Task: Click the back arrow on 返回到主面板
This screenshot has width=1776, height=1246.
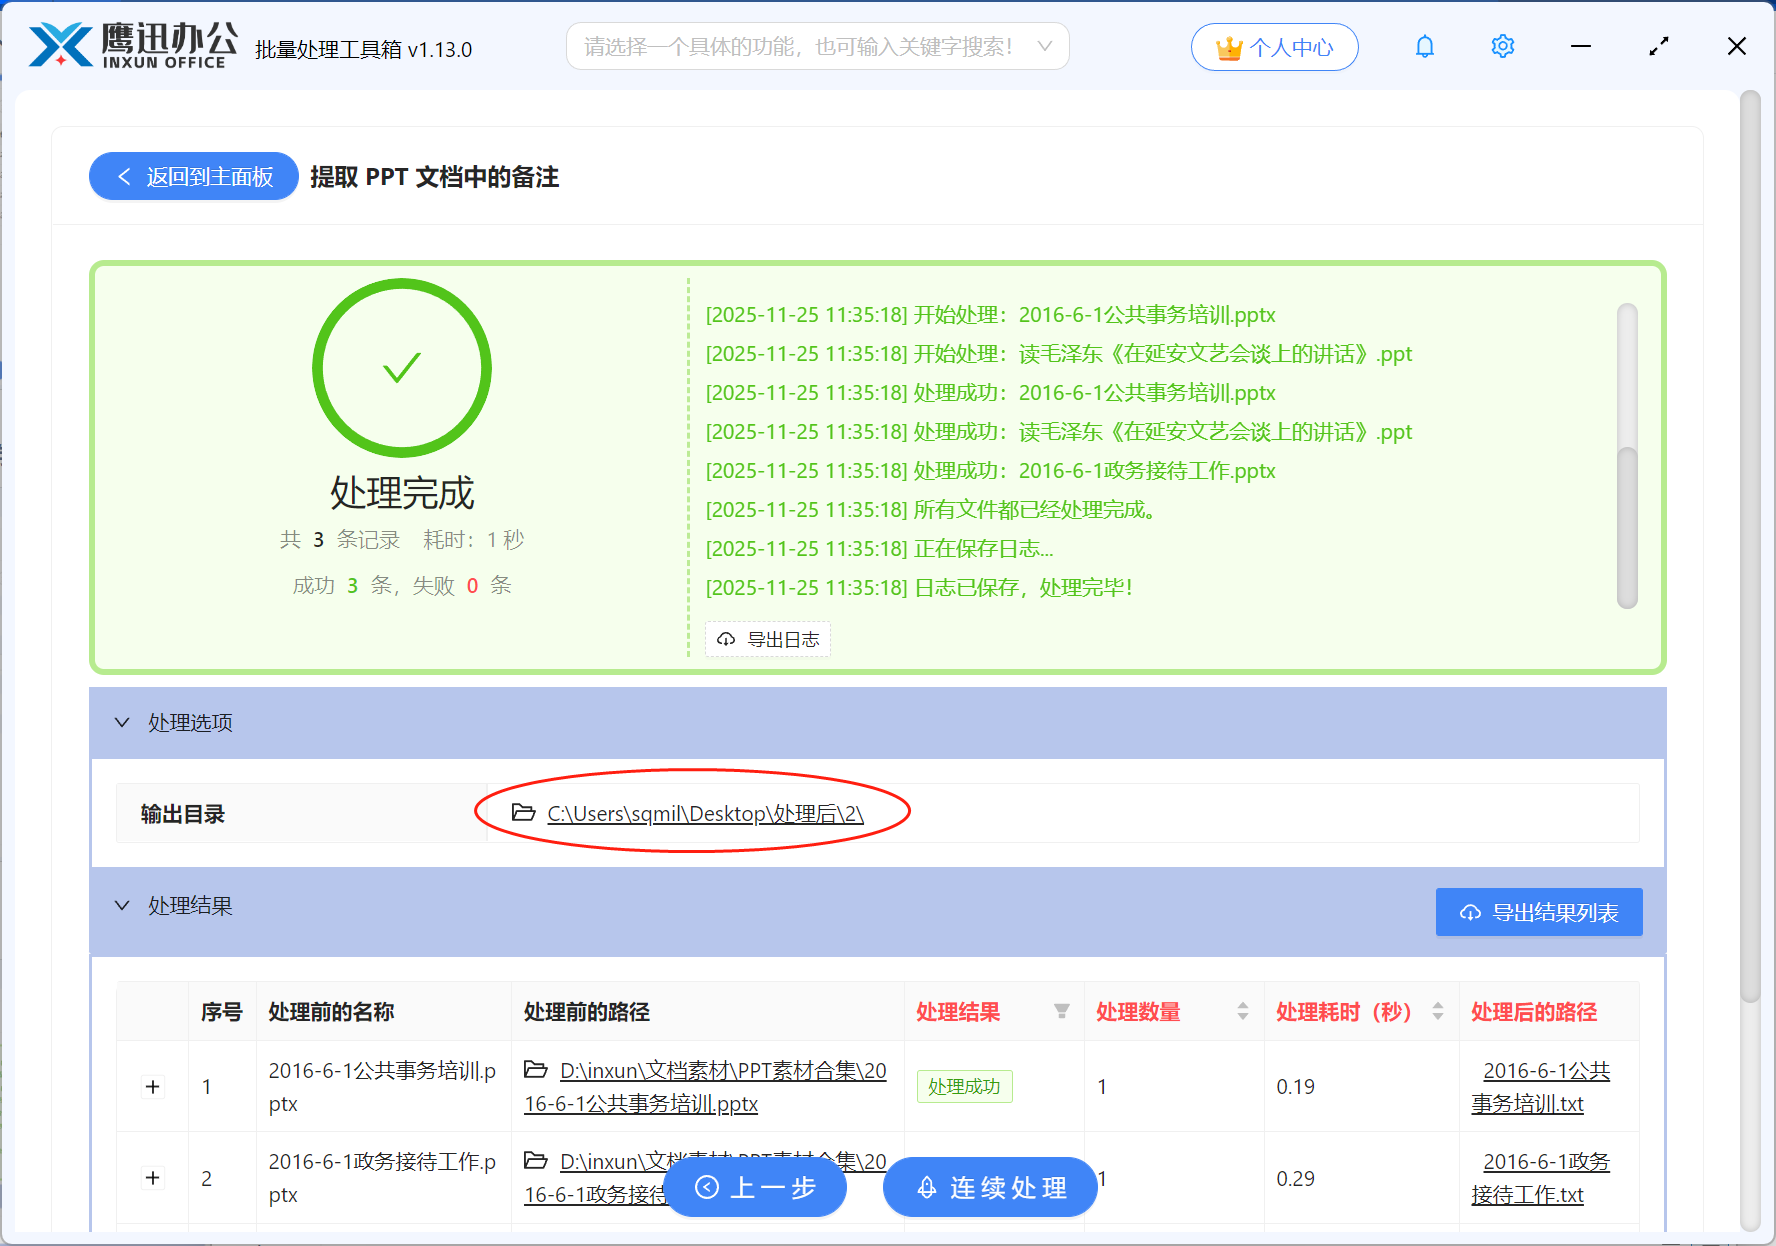Action: tap(124, 176)
